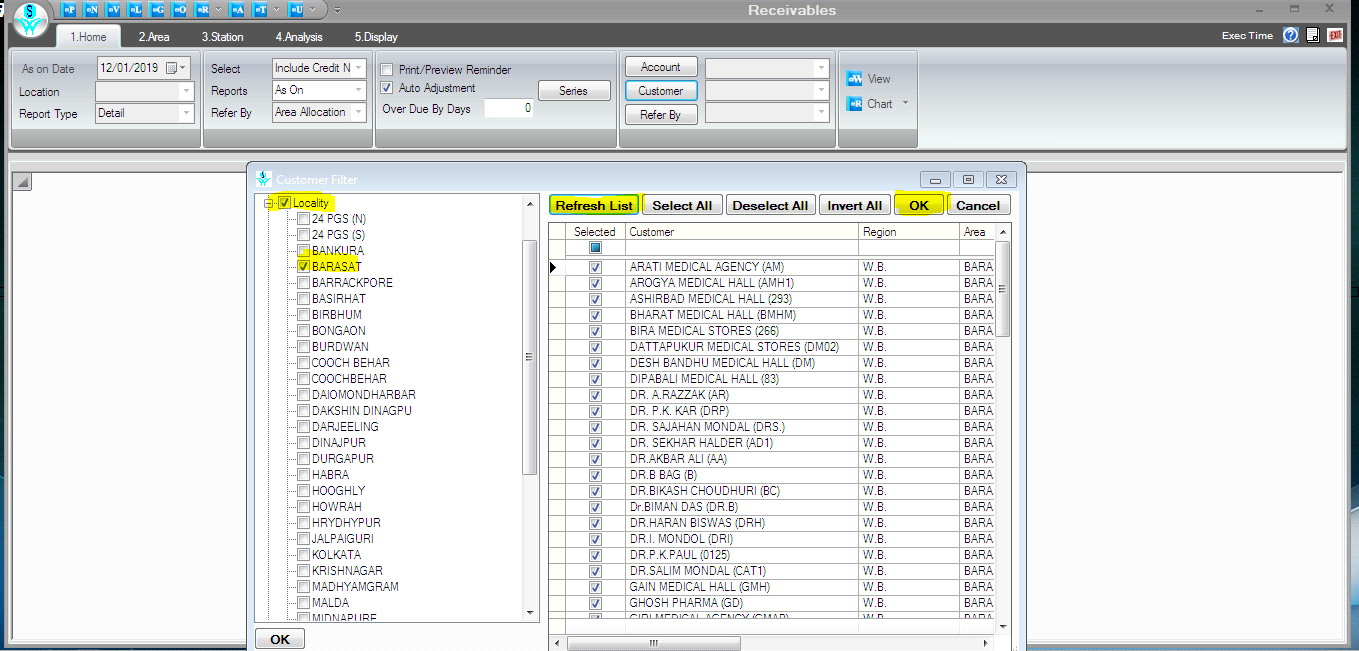Screen dimensions: 1359x651
Task: Open the Report Type dropdown
Action: pos(186,114)
